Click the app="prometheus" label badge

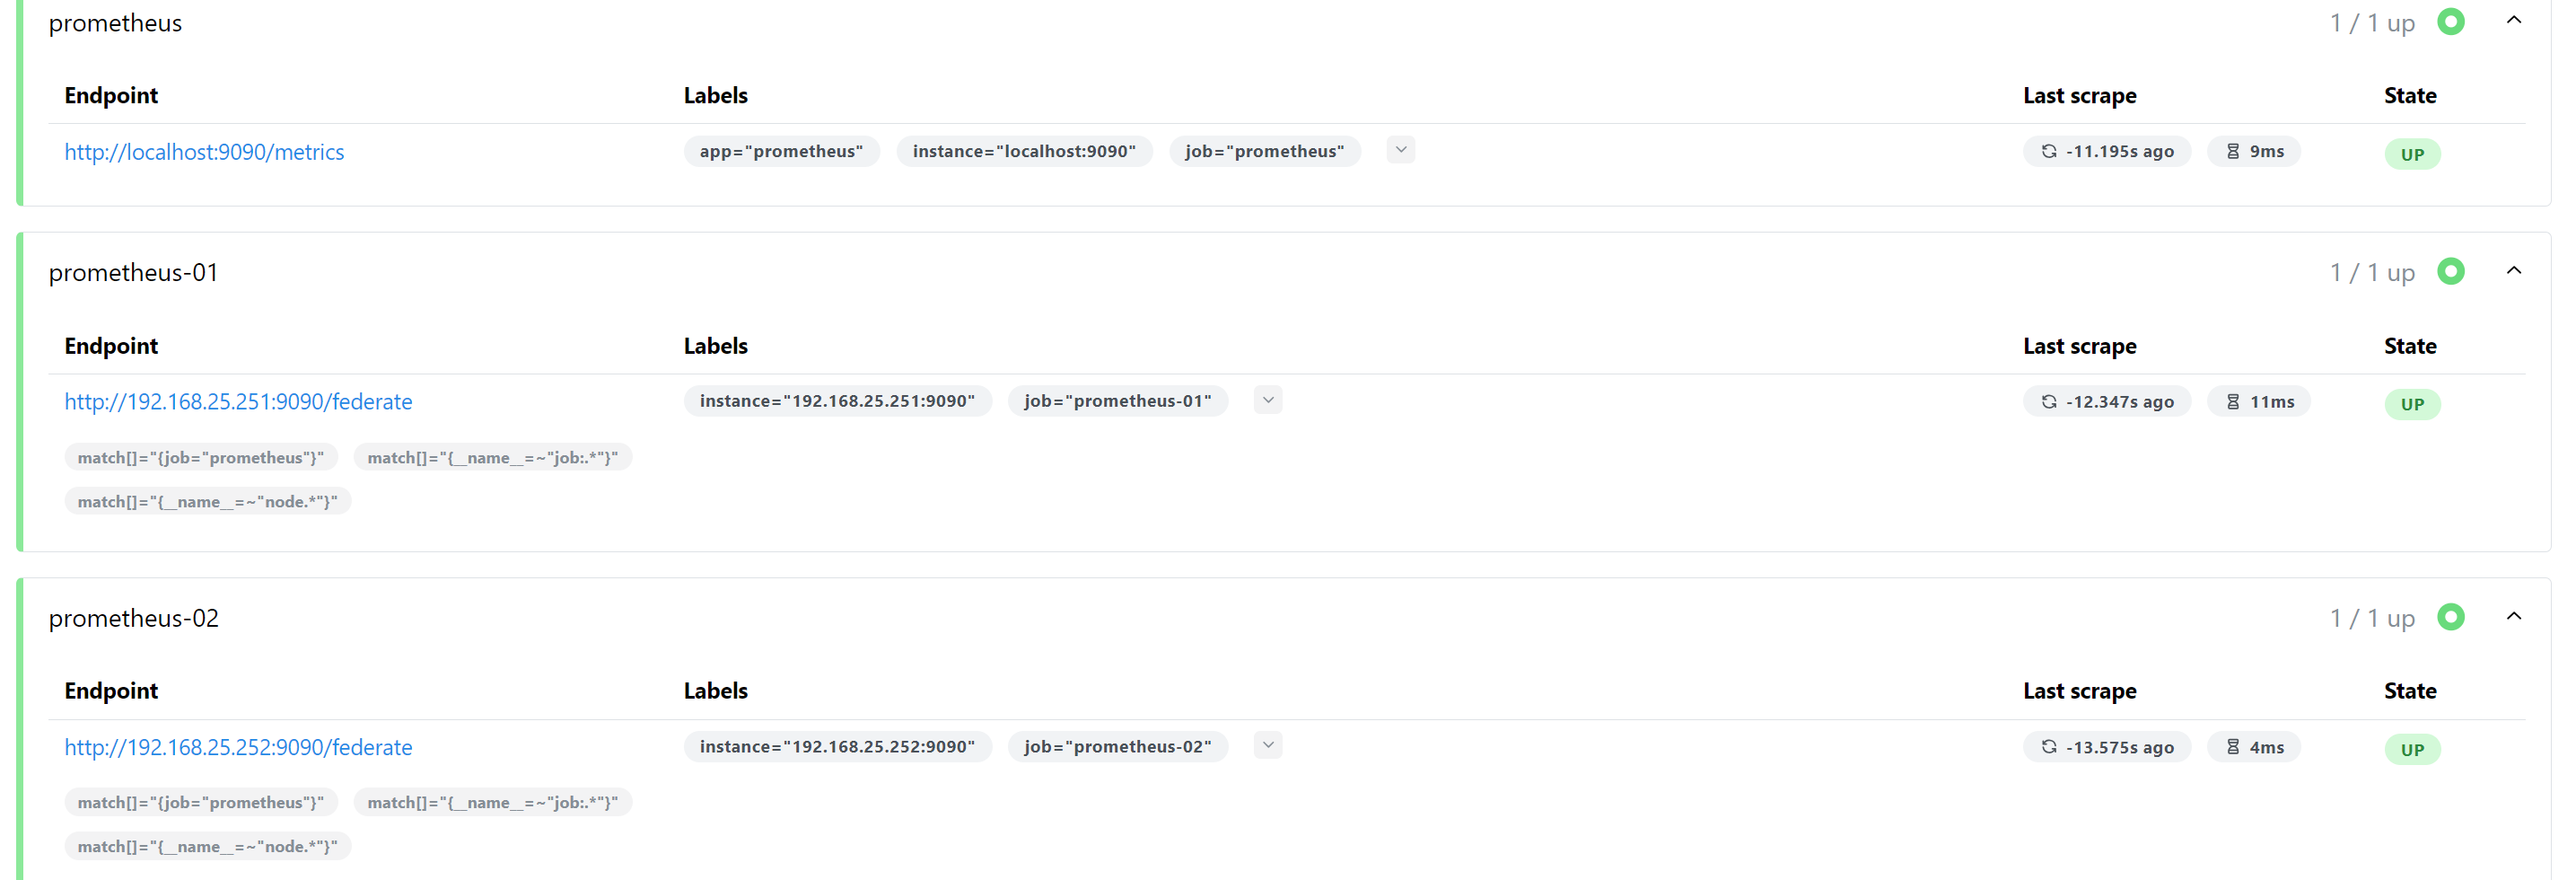coord(781,151)
